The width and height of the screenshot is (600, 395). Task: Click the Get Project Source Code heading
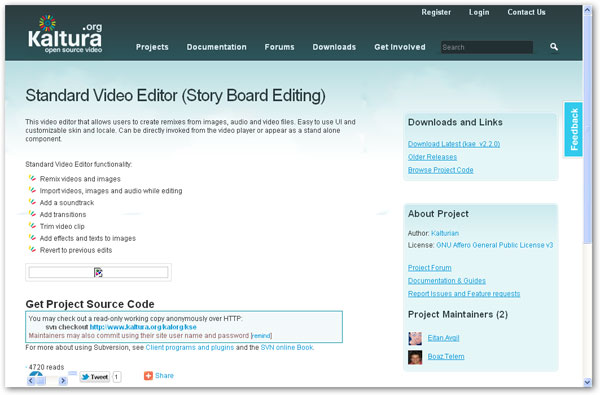pos(90,304)
